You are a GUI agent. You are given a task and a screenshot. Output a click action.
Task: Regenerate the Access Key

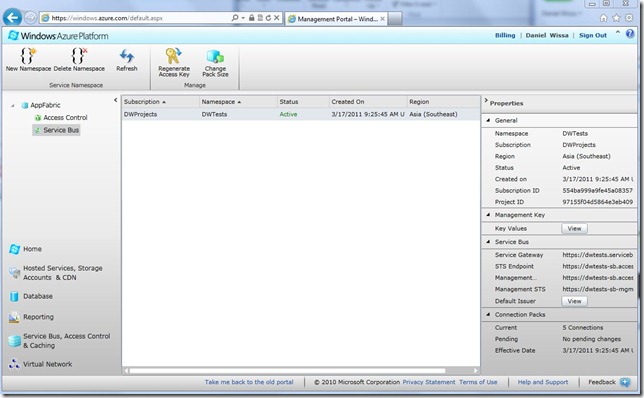coord(174,62)
